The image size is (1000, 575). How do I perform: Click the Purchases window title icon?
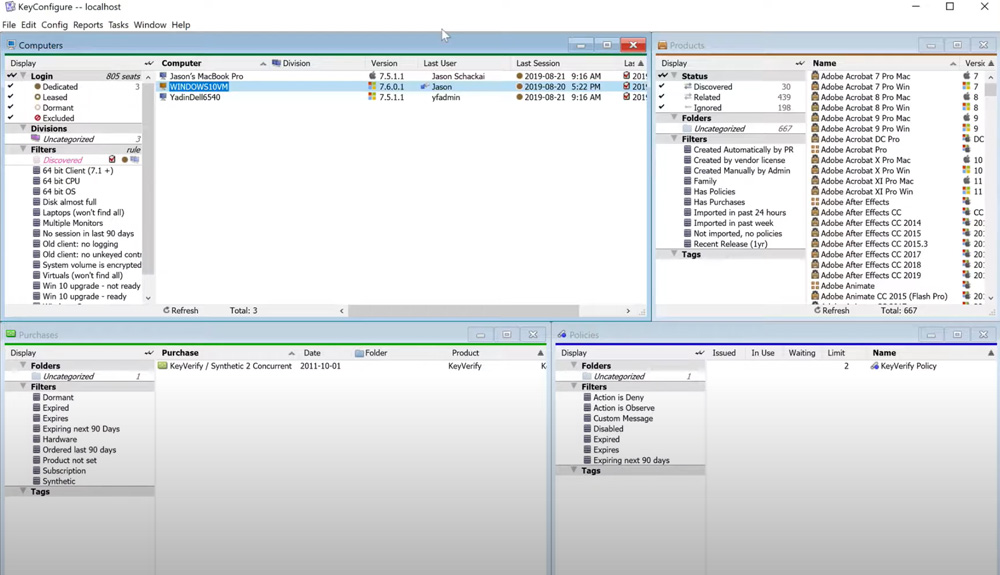[x=11, y=334]
